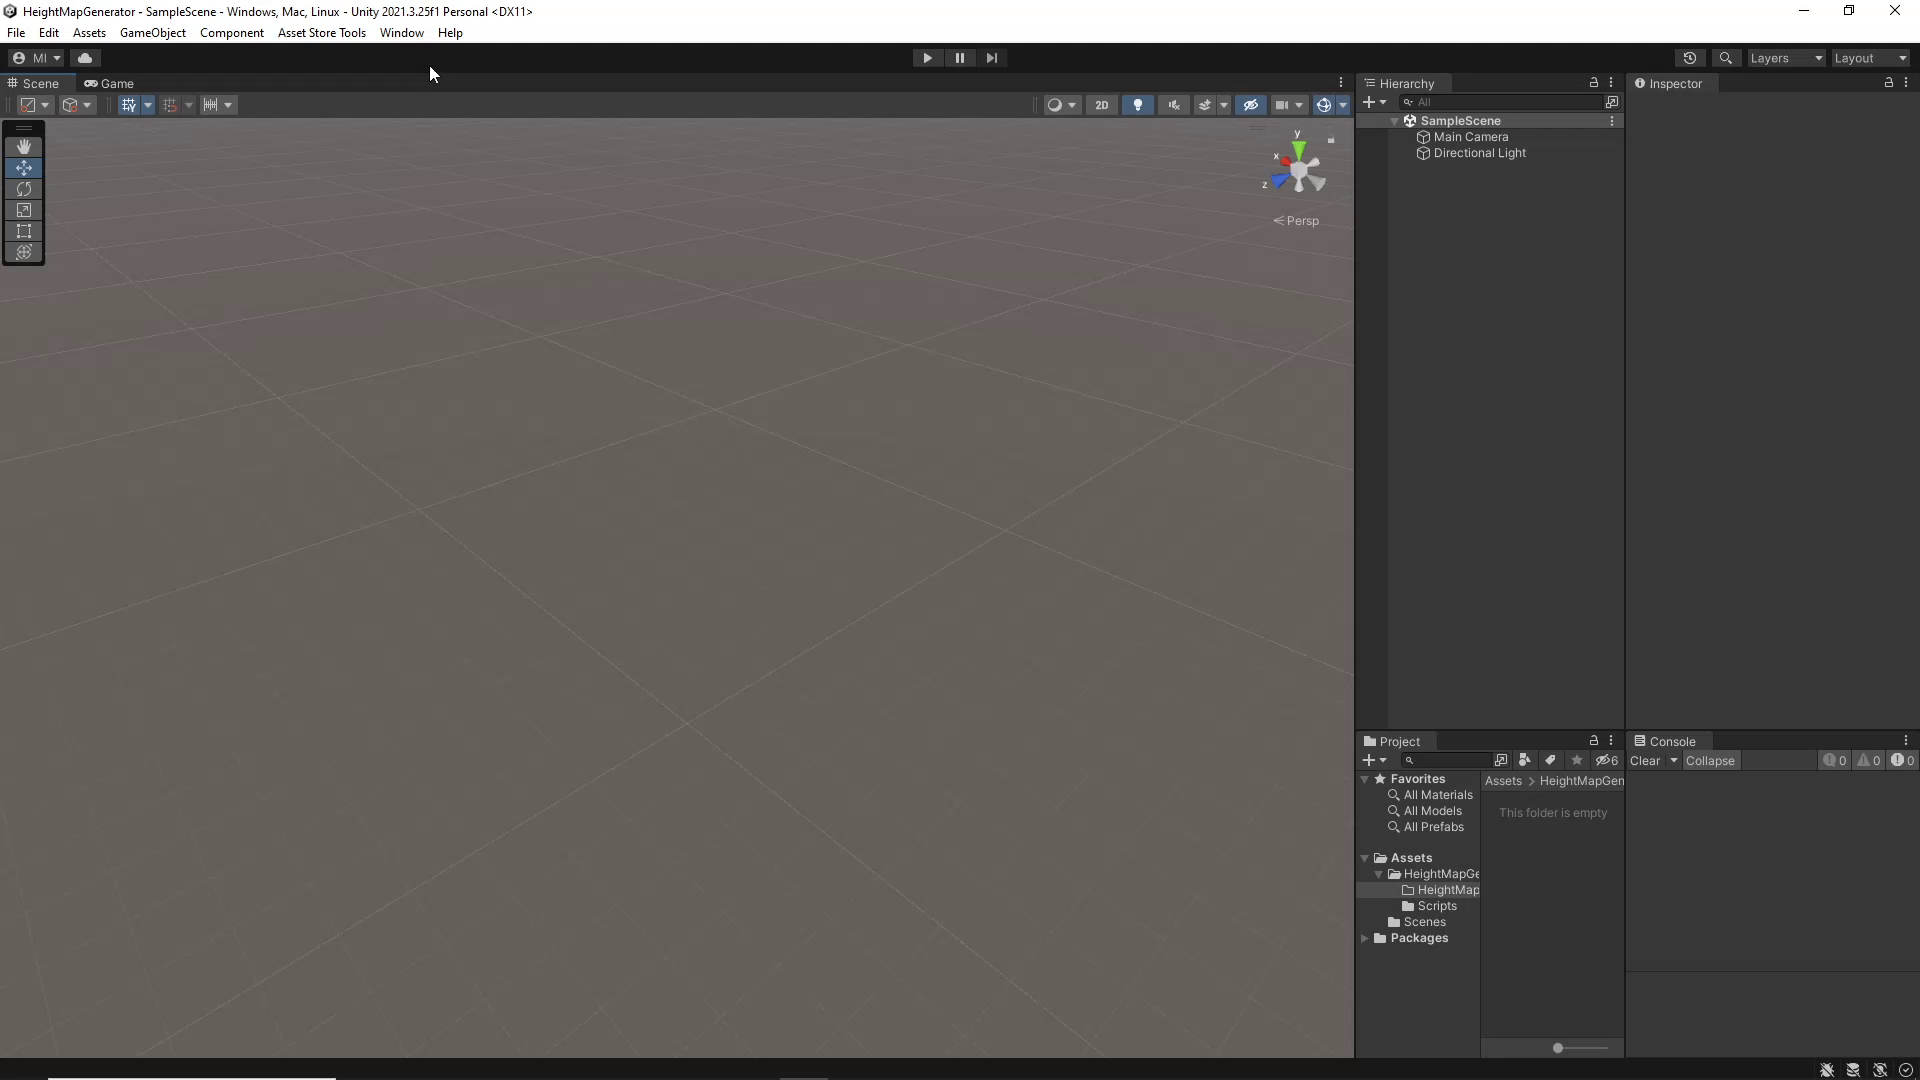Collapse SampleScene in Hierarchy

[1395, 121]
